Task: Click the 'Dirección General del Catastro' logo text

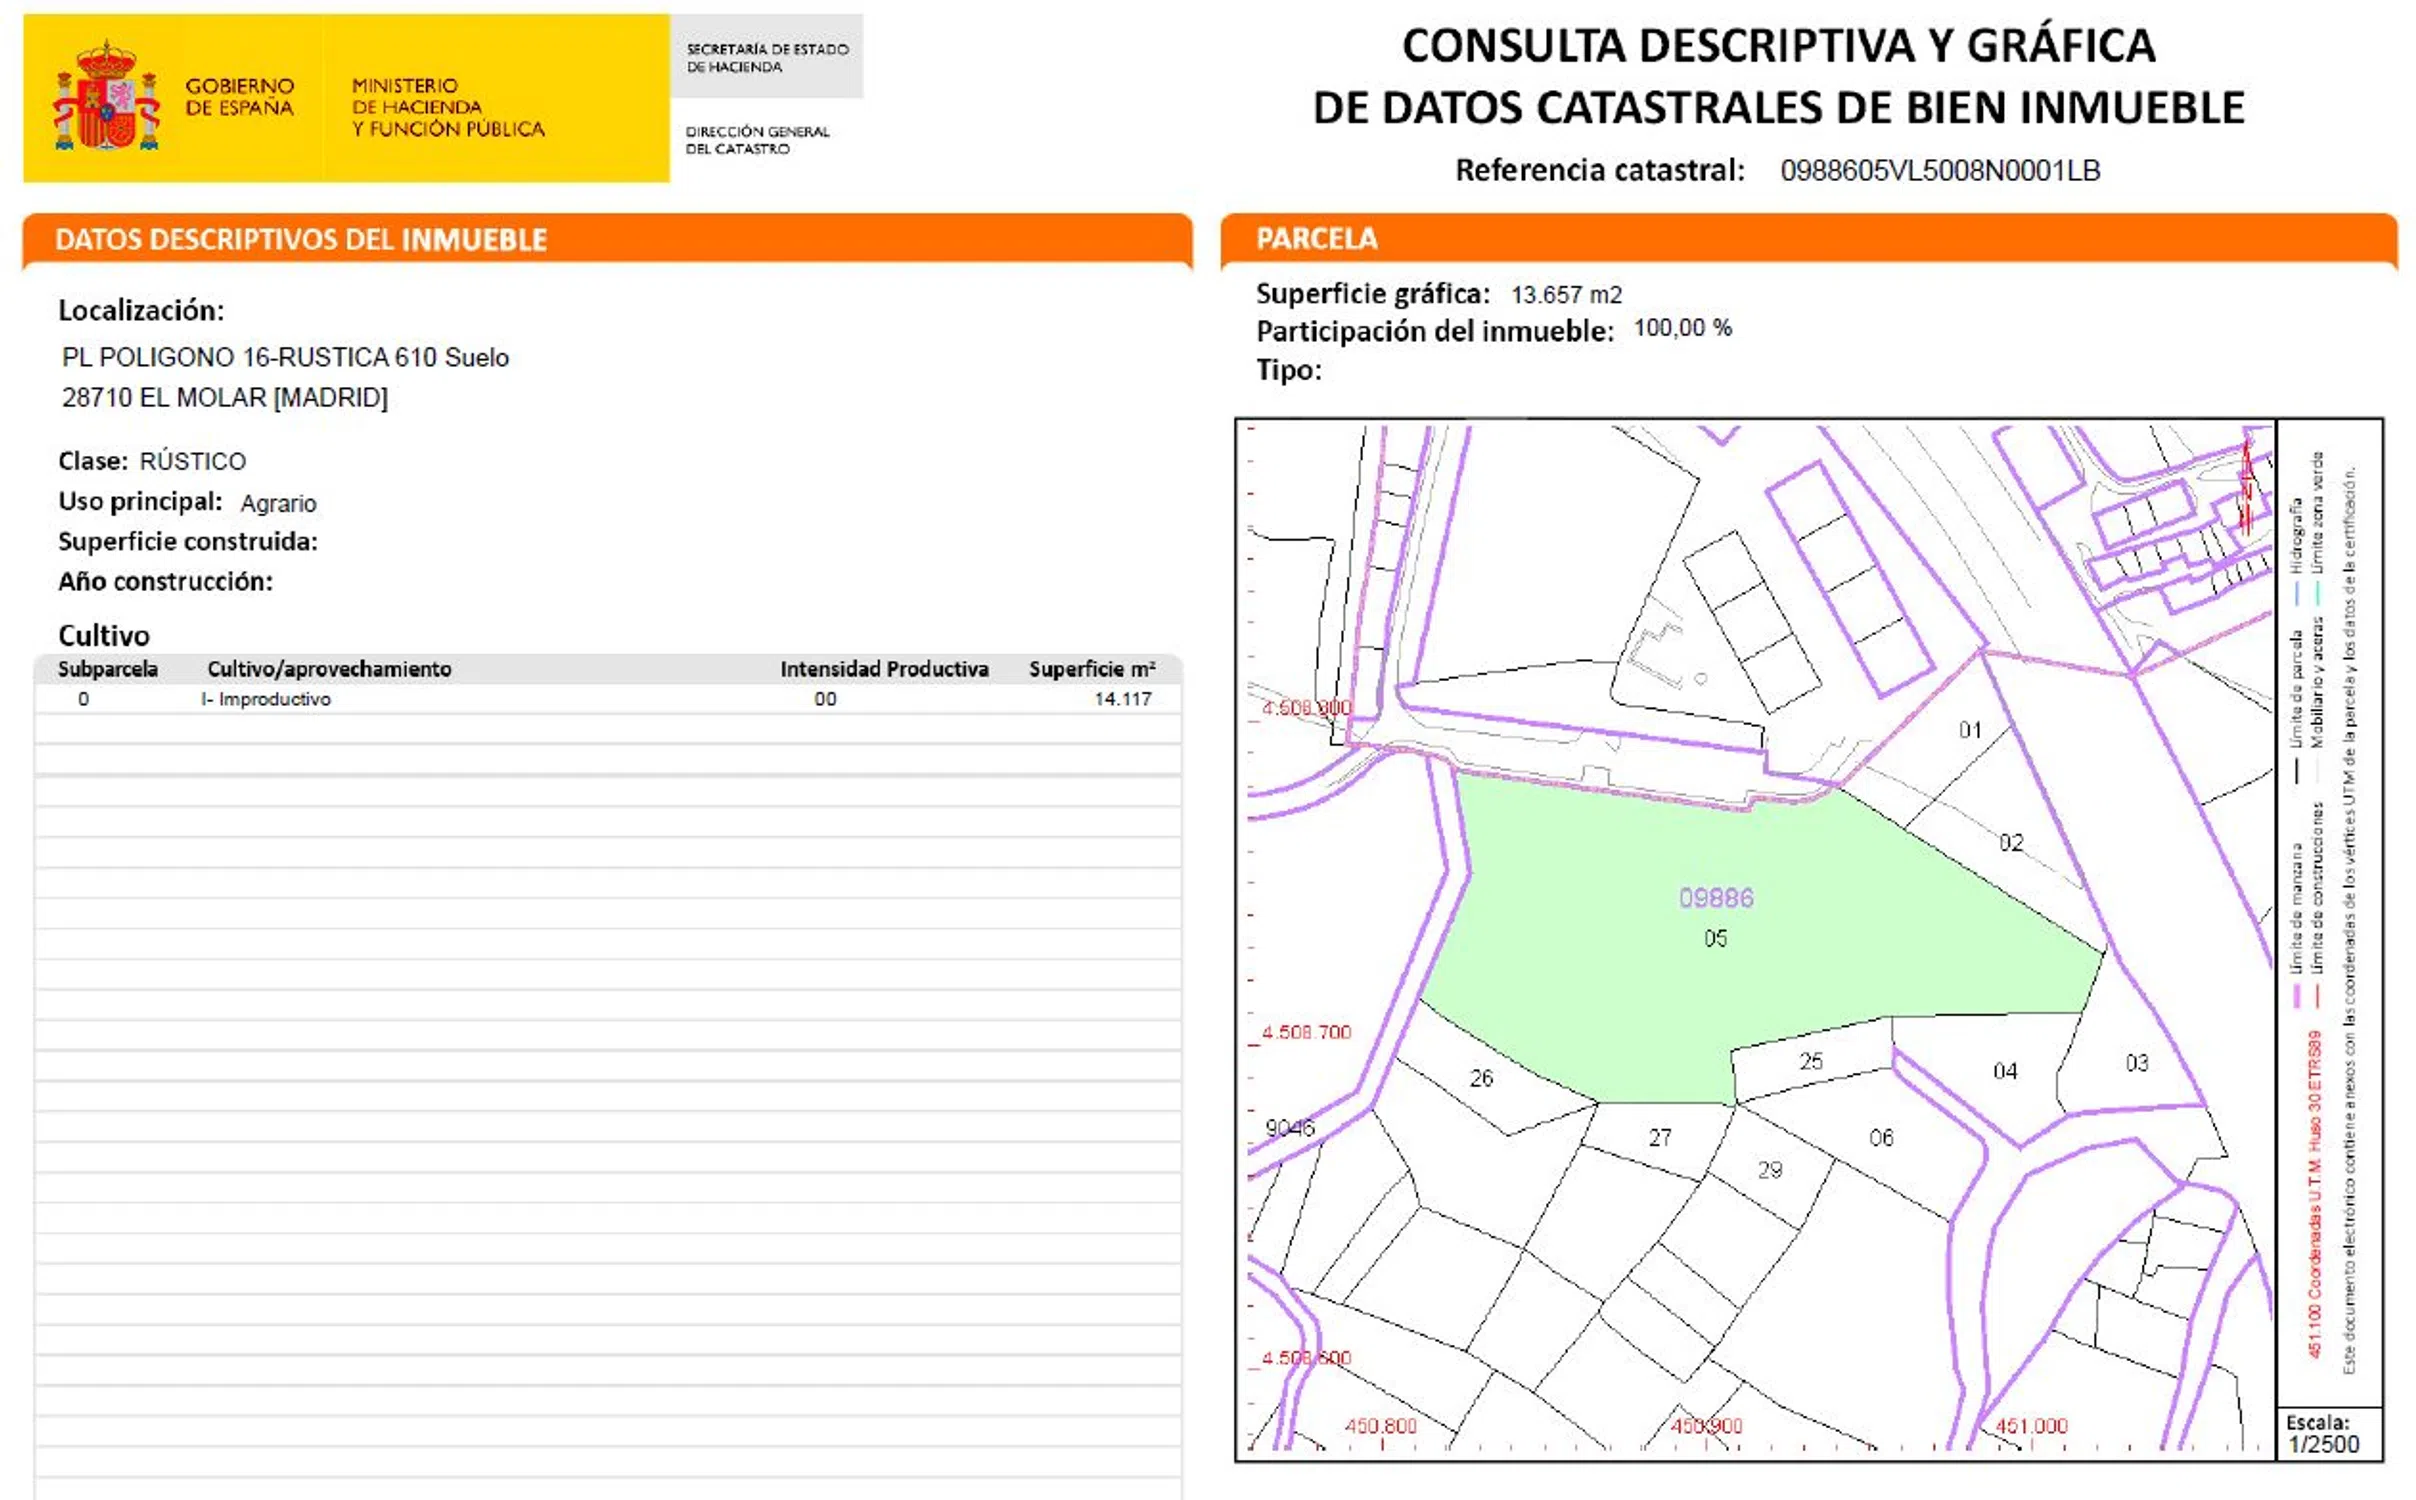Action: click(757, 140)
